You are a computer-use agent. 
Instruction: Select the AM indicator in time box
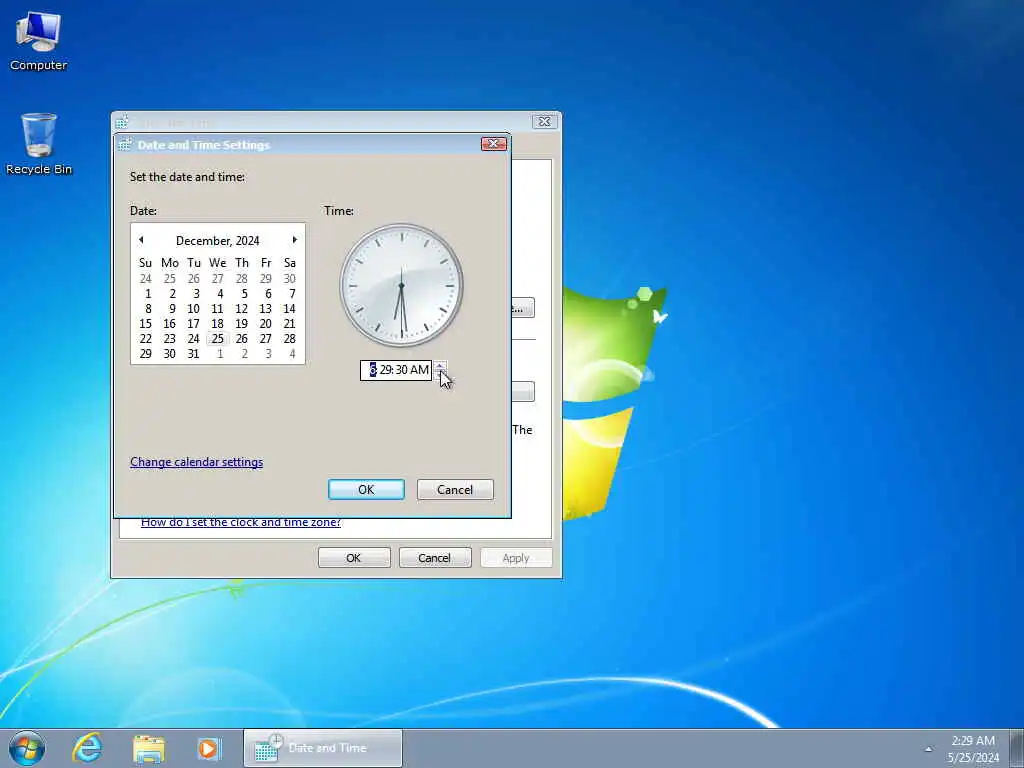(420, 370)
